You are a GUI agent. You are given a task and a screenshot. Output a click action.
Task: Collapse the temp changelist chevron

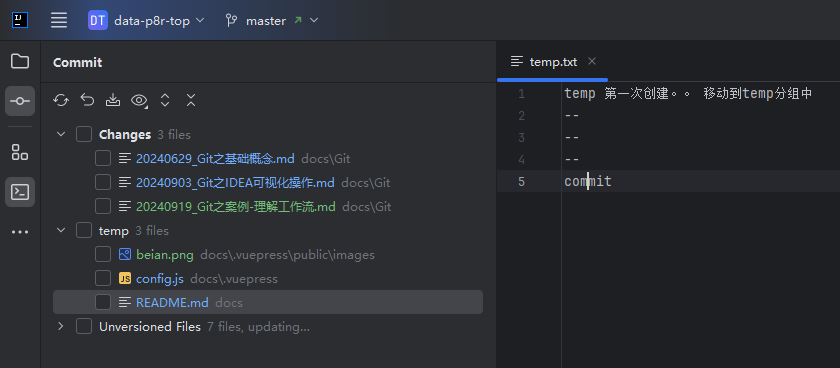tap(61, 230)
